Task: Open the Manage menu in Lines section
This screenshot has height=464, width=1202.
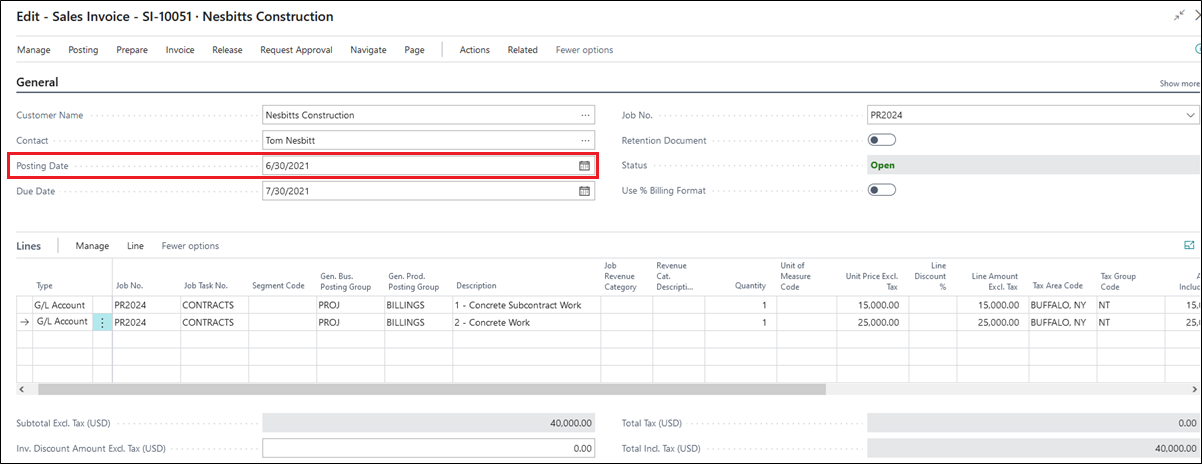Action: point(92,246)
